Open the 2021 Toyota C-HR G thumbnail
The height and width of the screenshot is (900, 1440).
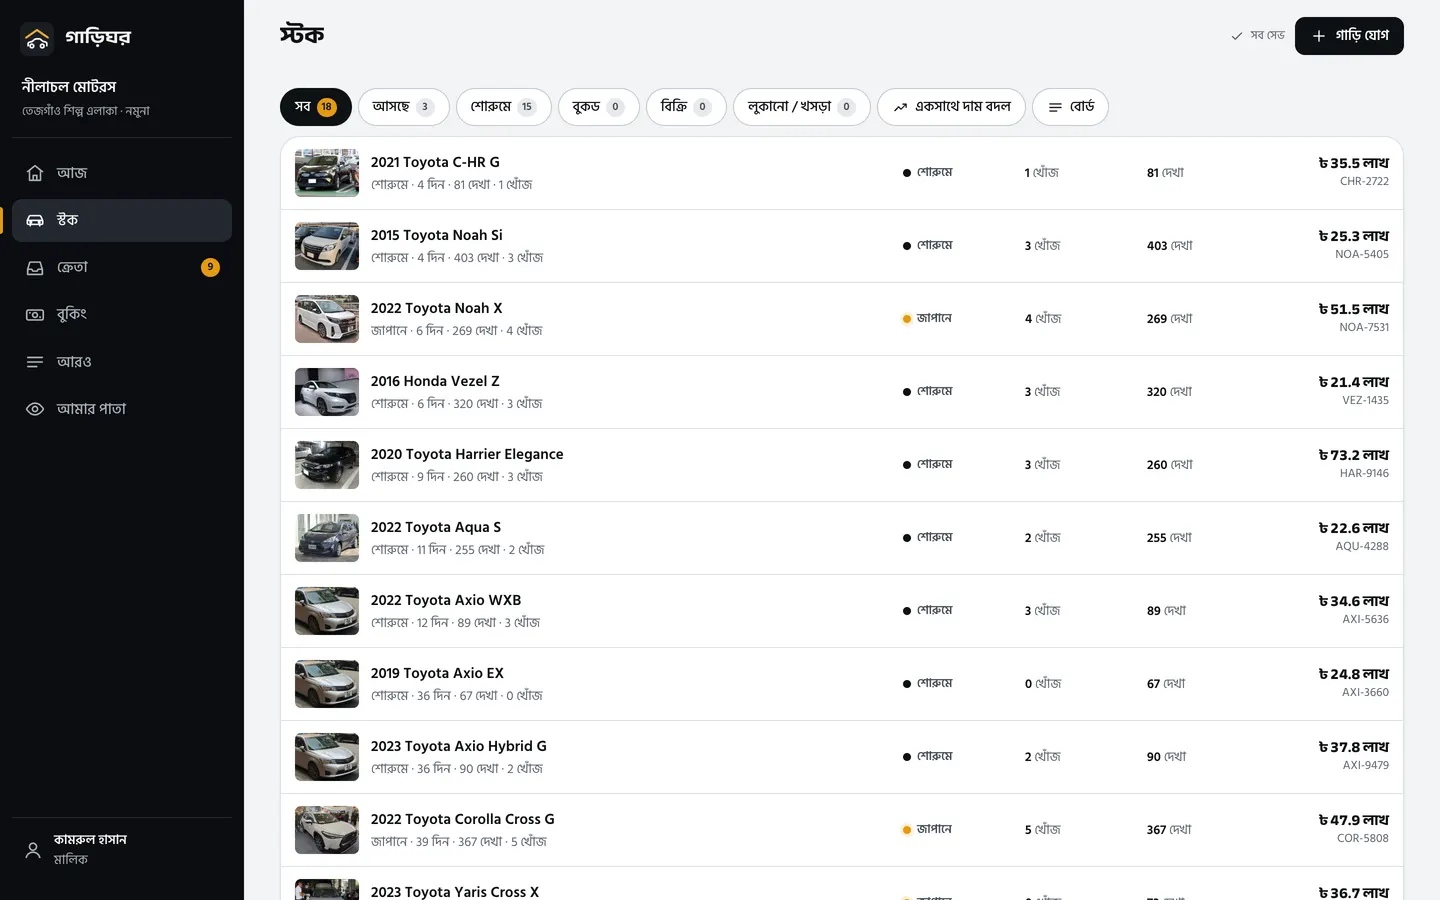pos(327,173)
